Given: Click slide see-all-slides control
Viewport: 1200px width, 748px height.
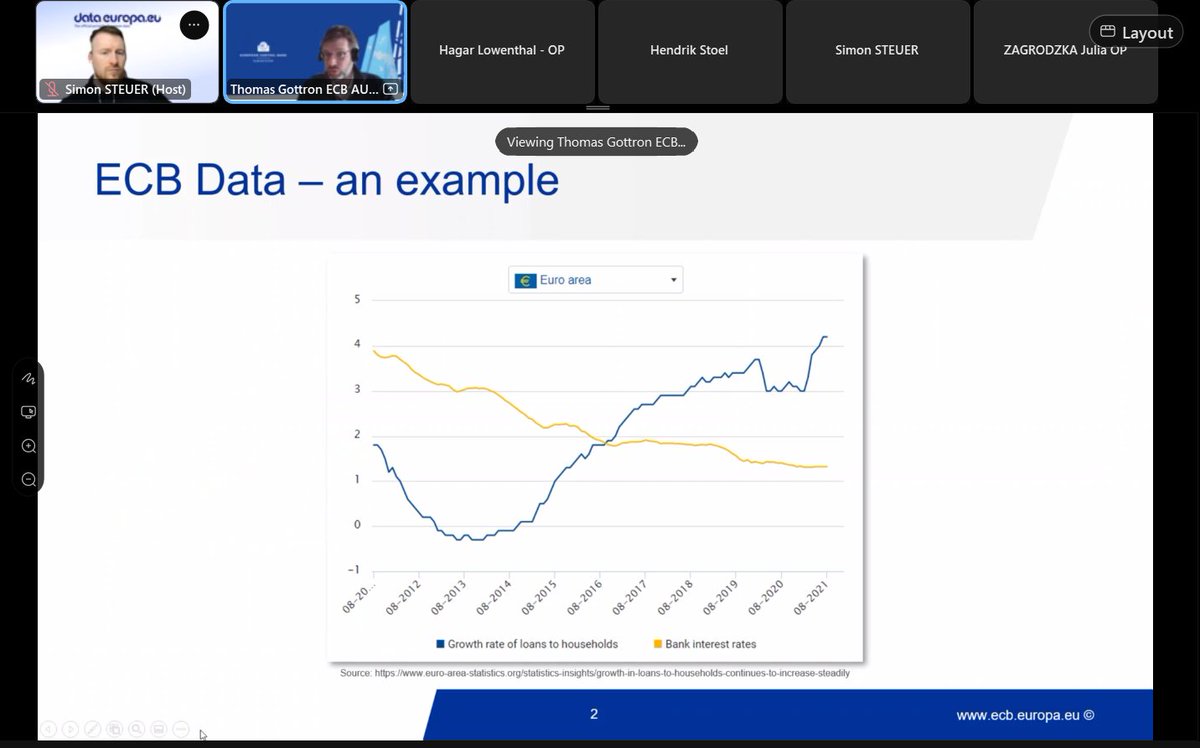Looking at the screenshot, I should coord(115,729).
